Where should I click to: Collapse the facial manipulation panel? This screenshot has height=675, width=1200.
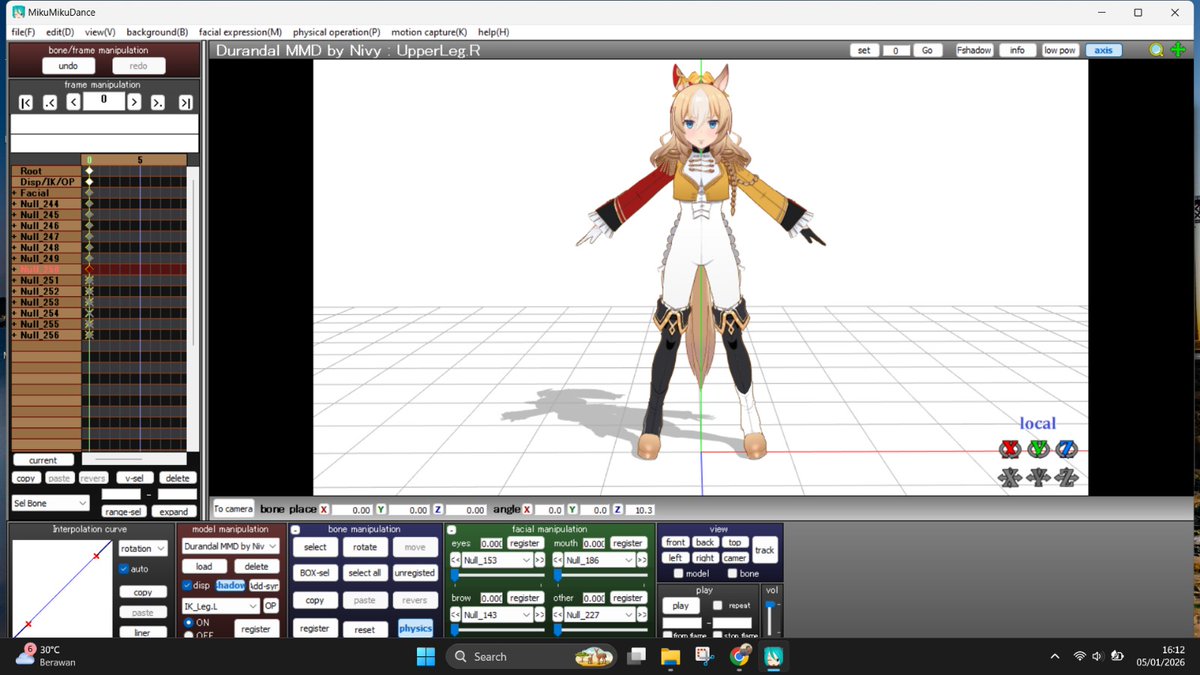[452, 529]
